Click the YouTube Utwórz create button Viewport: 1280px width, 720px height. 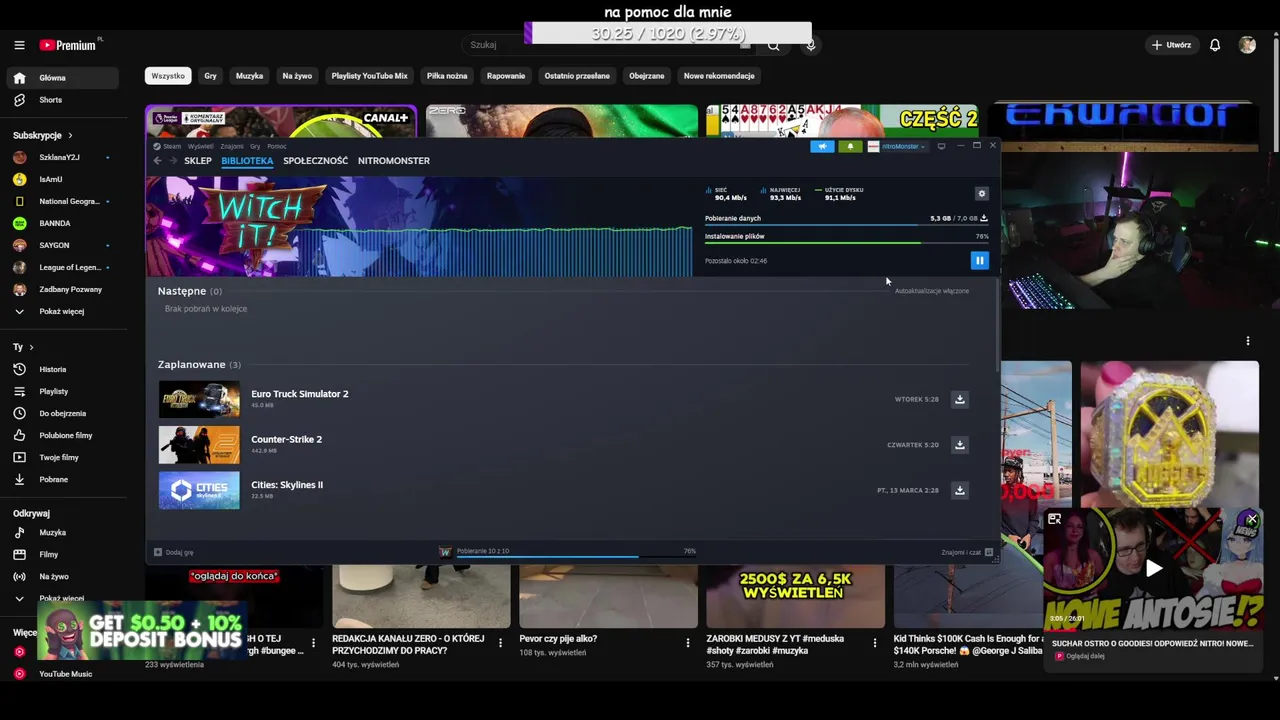[1171, 45]
